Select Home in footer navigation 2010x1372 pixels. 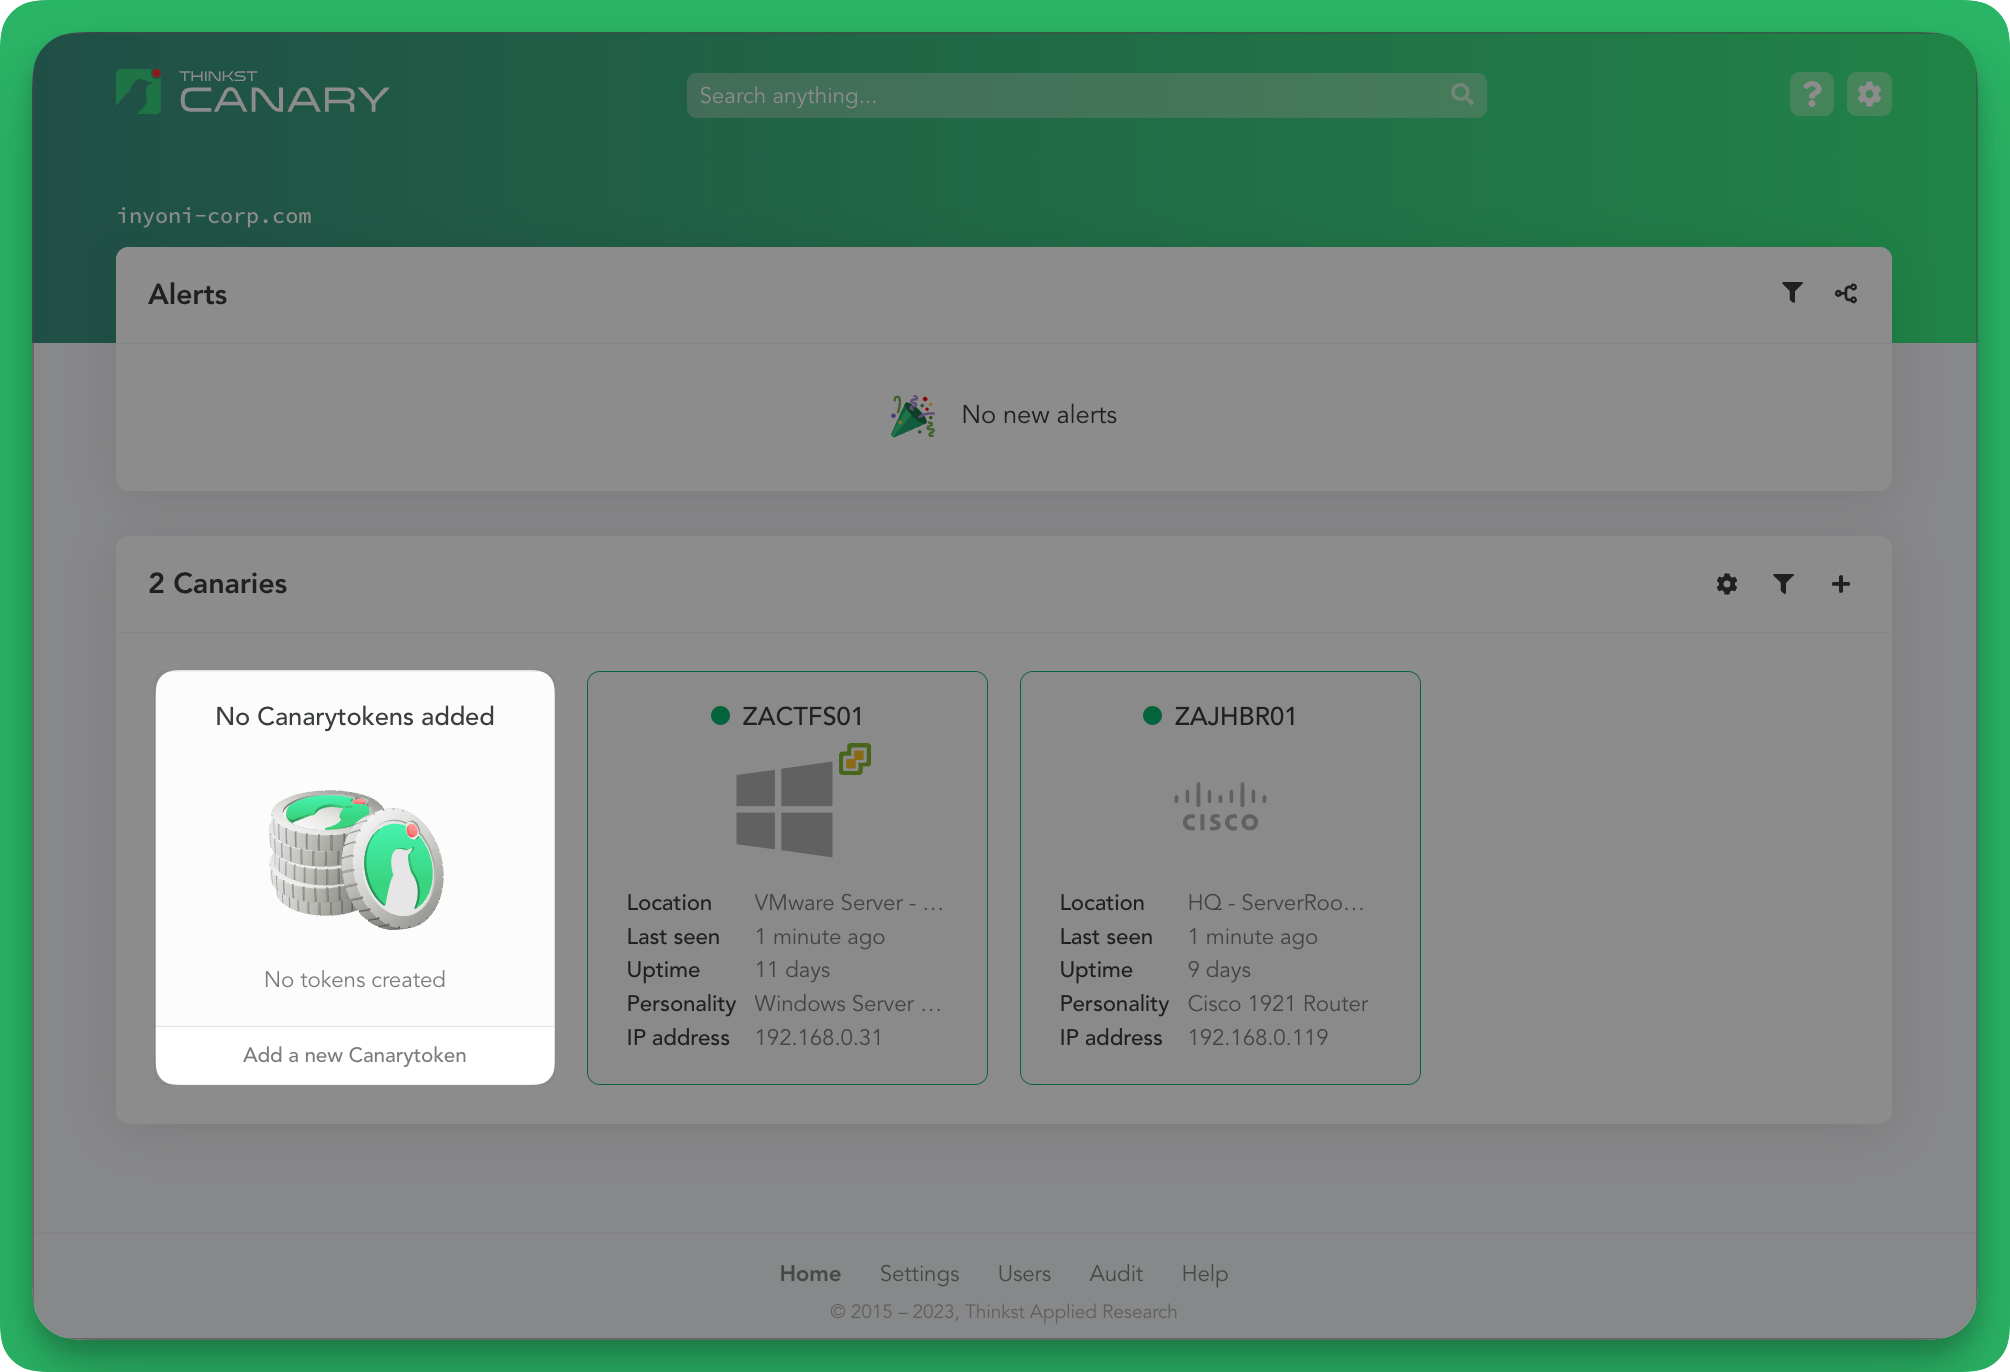coord(810,1274)
